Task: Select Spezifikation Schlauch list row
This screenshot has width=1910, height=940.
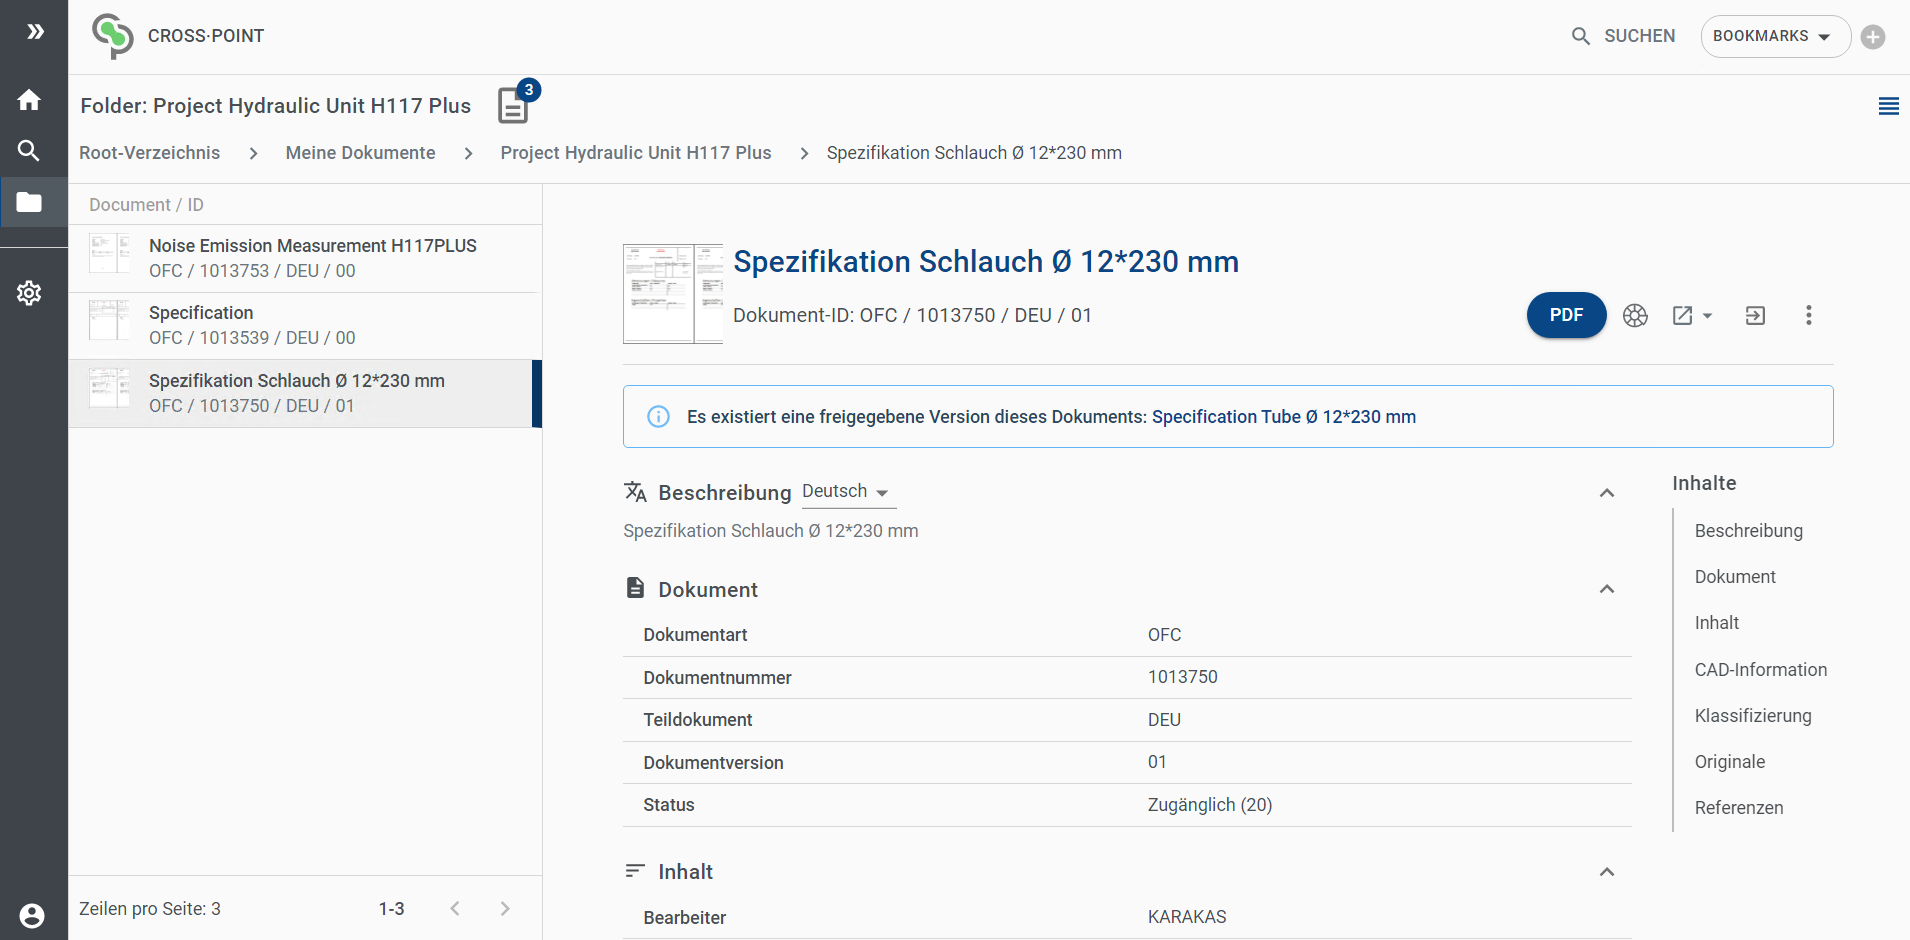Action: 305,394
